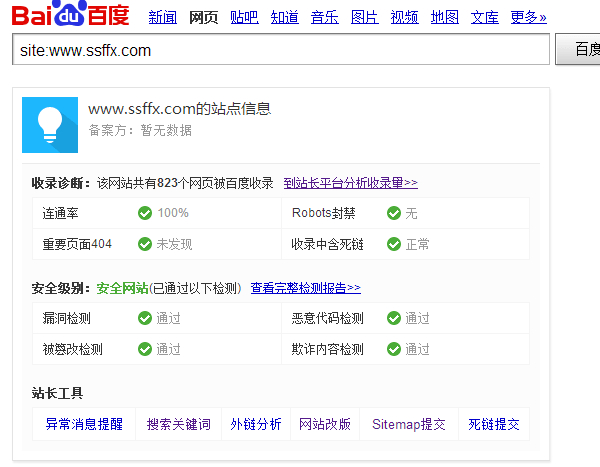Click green check icon beside 未发现

pos(145,244)
